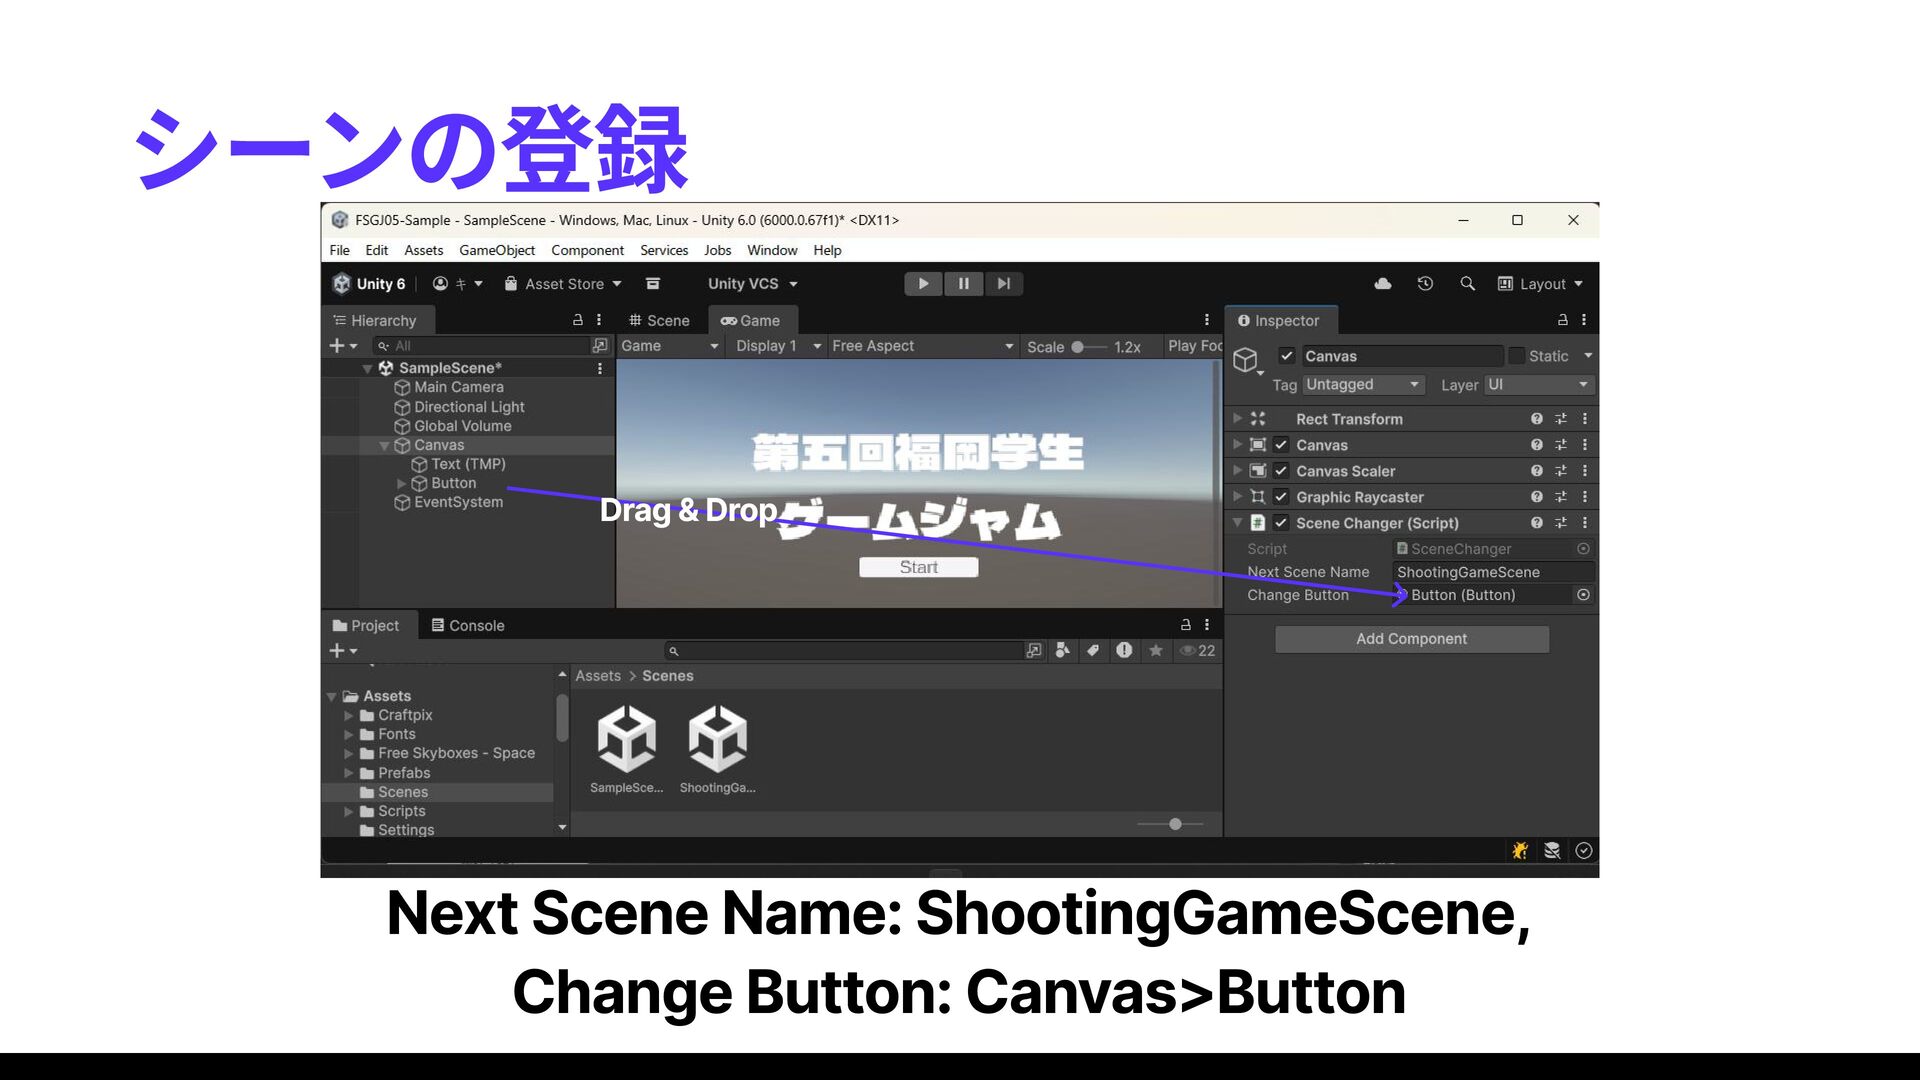
Task: Toggle the Canvas GameObject active checkbox
Action: pos(1287,356)
